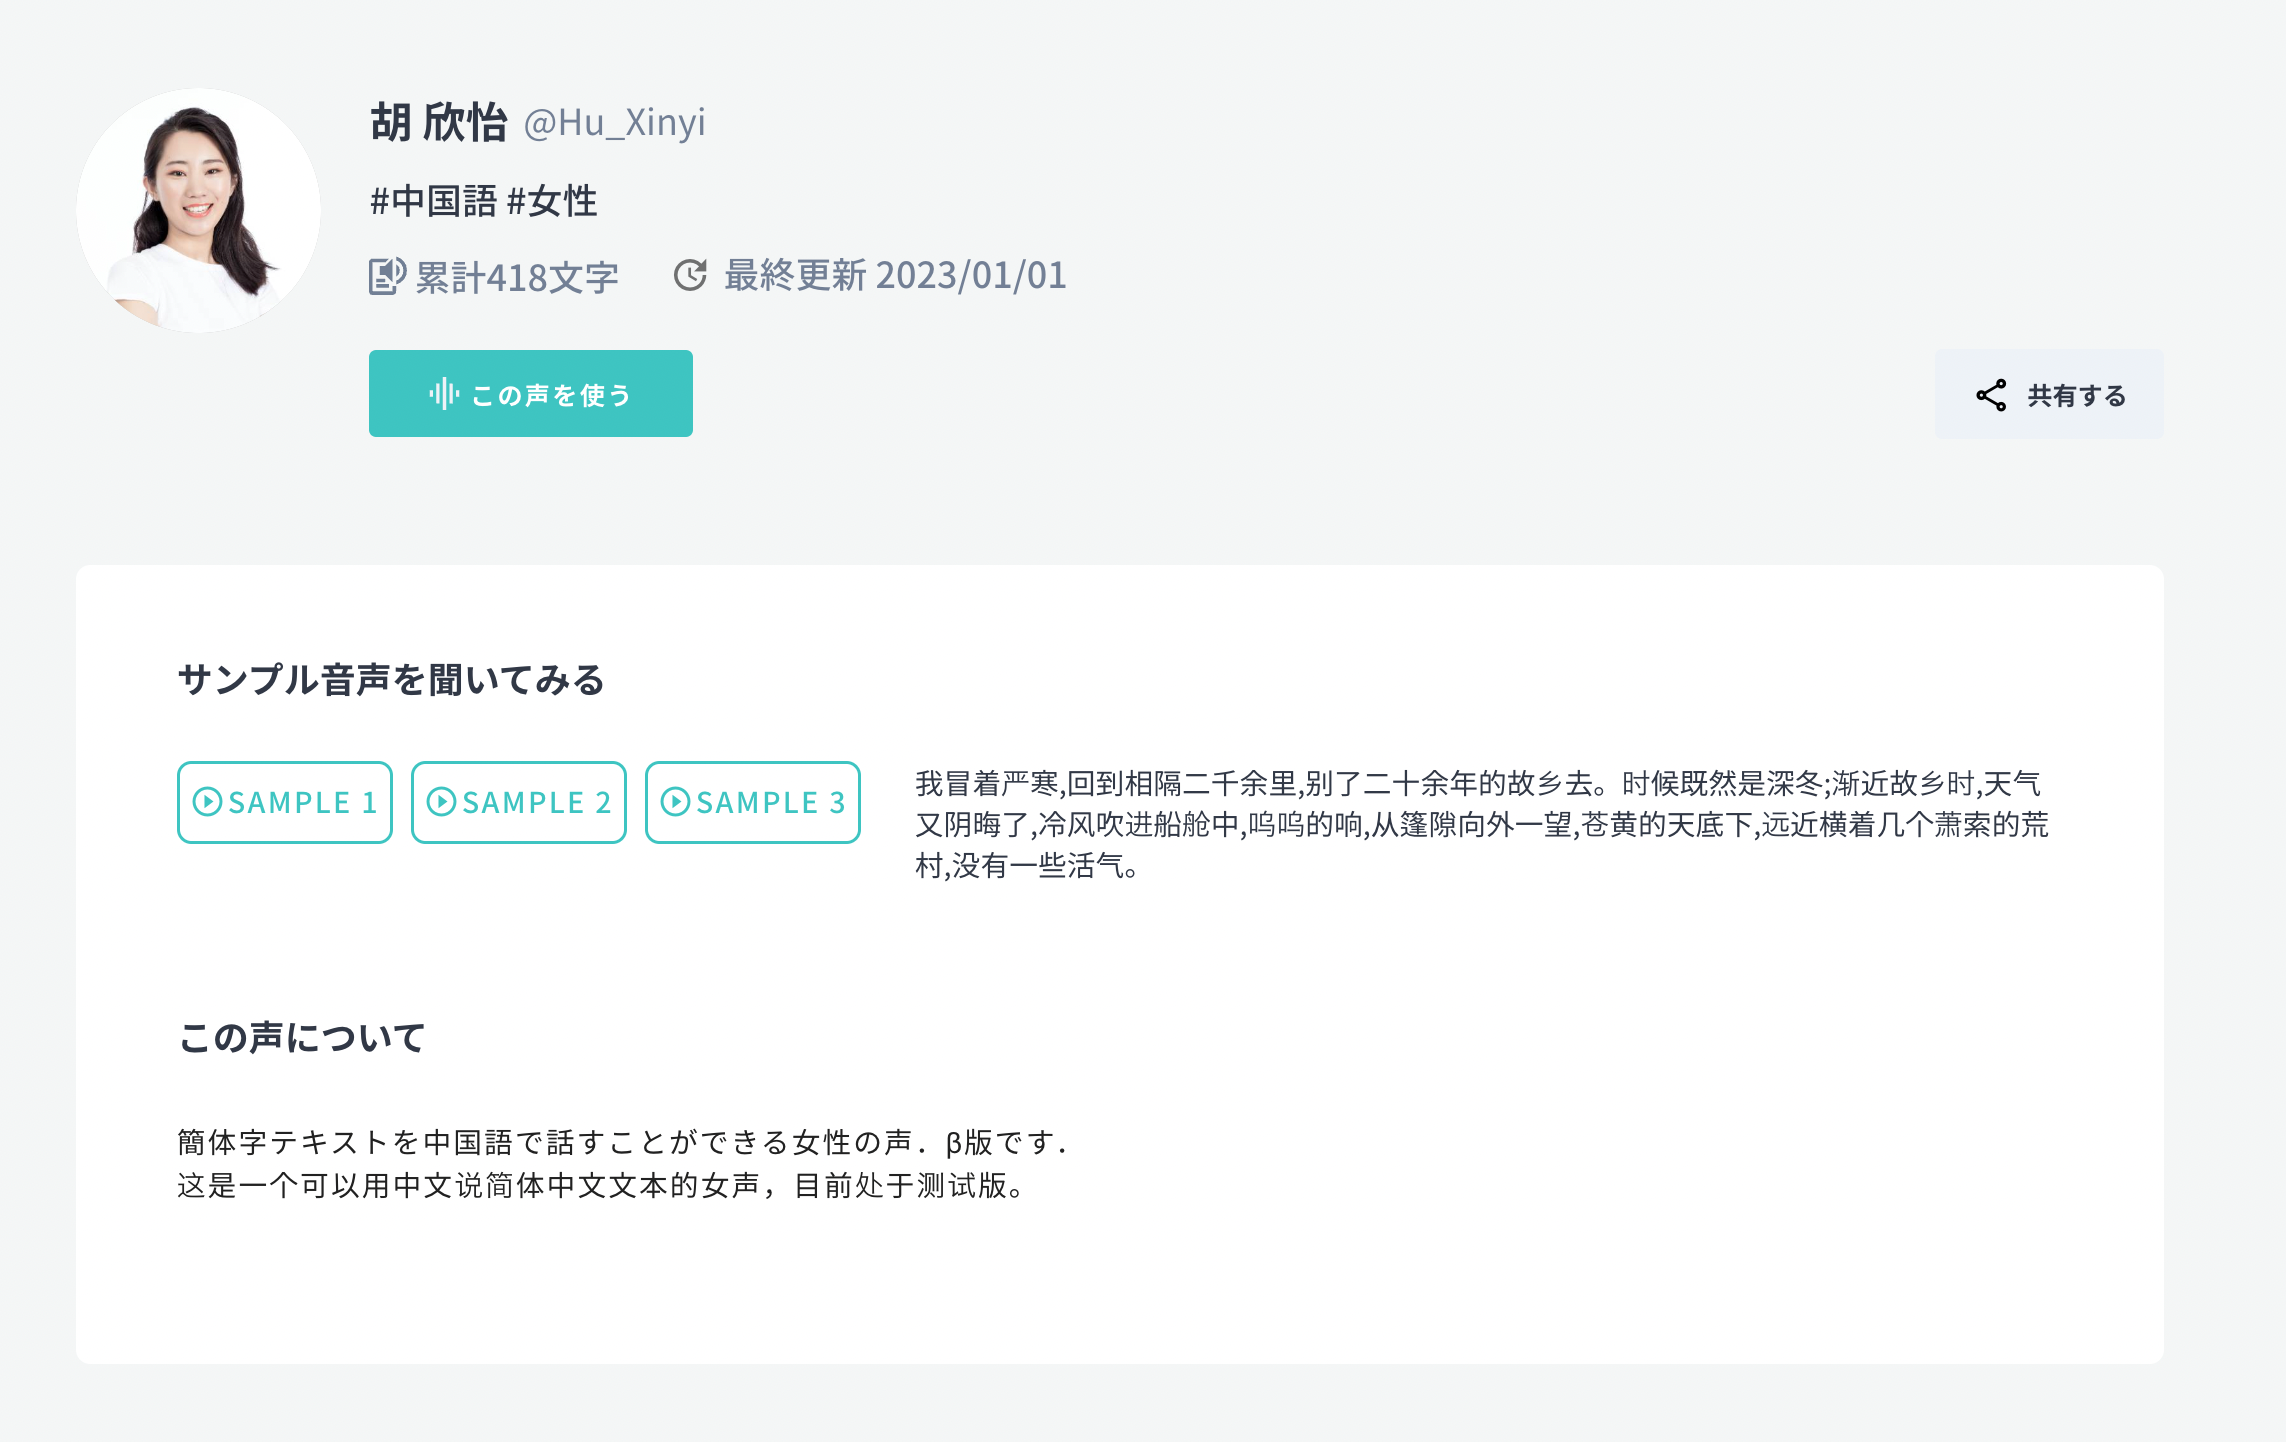The image size is (2286, 1442).
Task: Open the #中国語 hashtag
Action: [429, 200]
